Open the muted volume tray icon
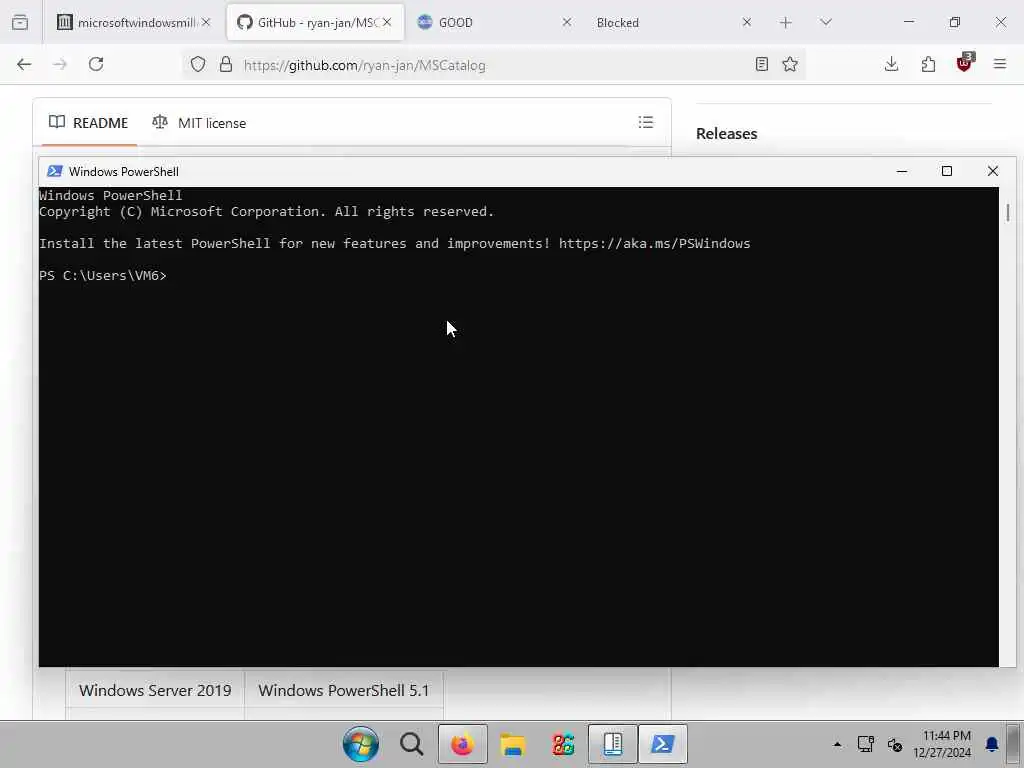 click(x=895, y=744)
